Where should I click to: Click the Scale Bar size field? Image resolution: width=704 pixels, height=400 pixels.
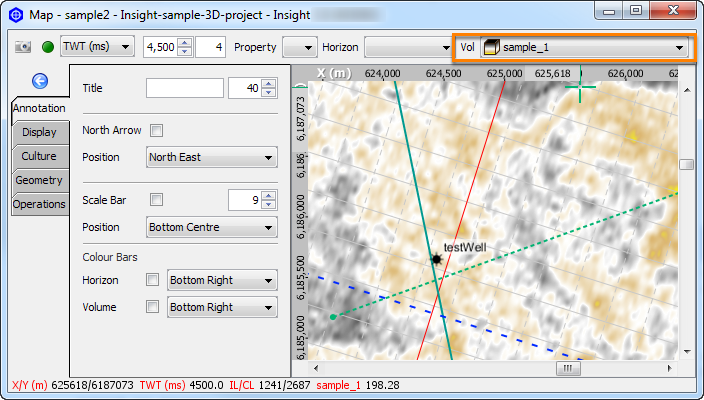(x=244, y=200)
